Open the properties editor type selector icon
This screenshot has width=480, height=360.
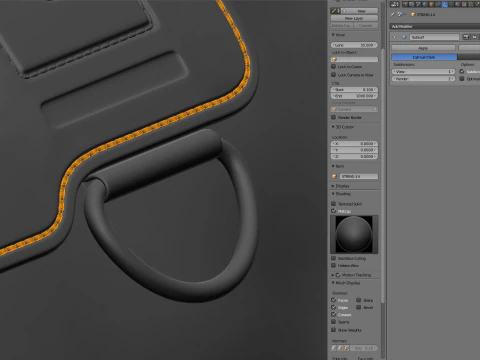point(395,4)
